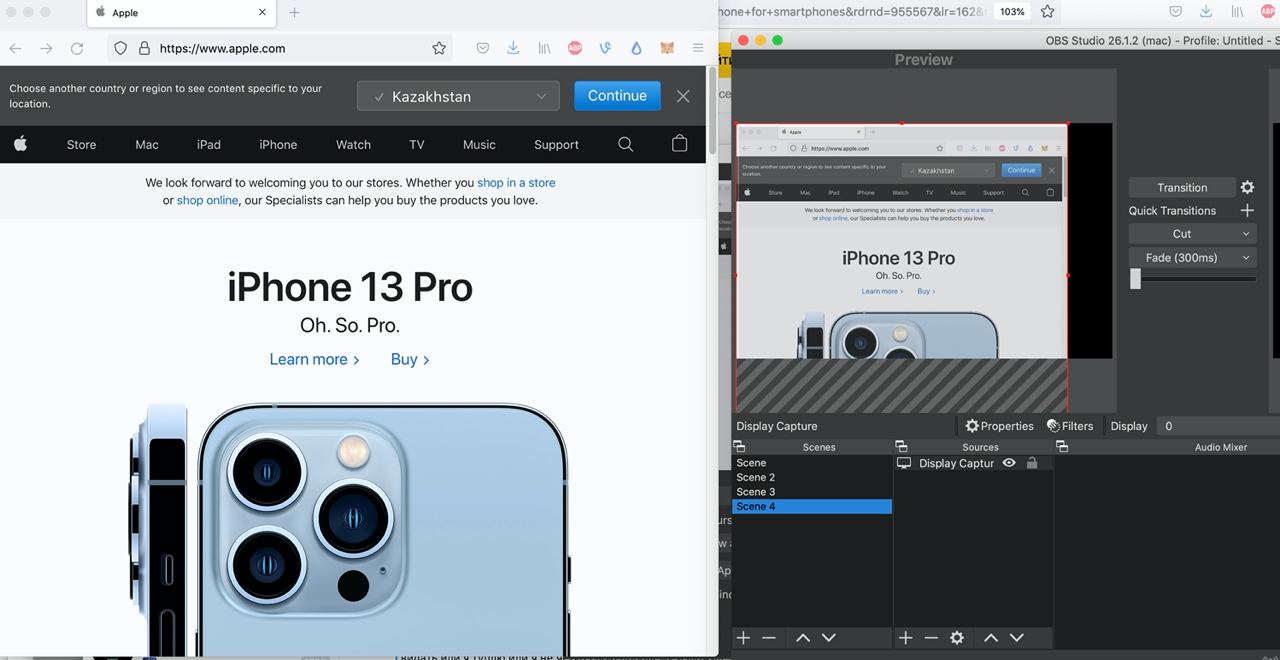This screenshot has width=1280, height=660.
Task: Toggle Display Capture visibility eye
Action: coord(1009,463)
